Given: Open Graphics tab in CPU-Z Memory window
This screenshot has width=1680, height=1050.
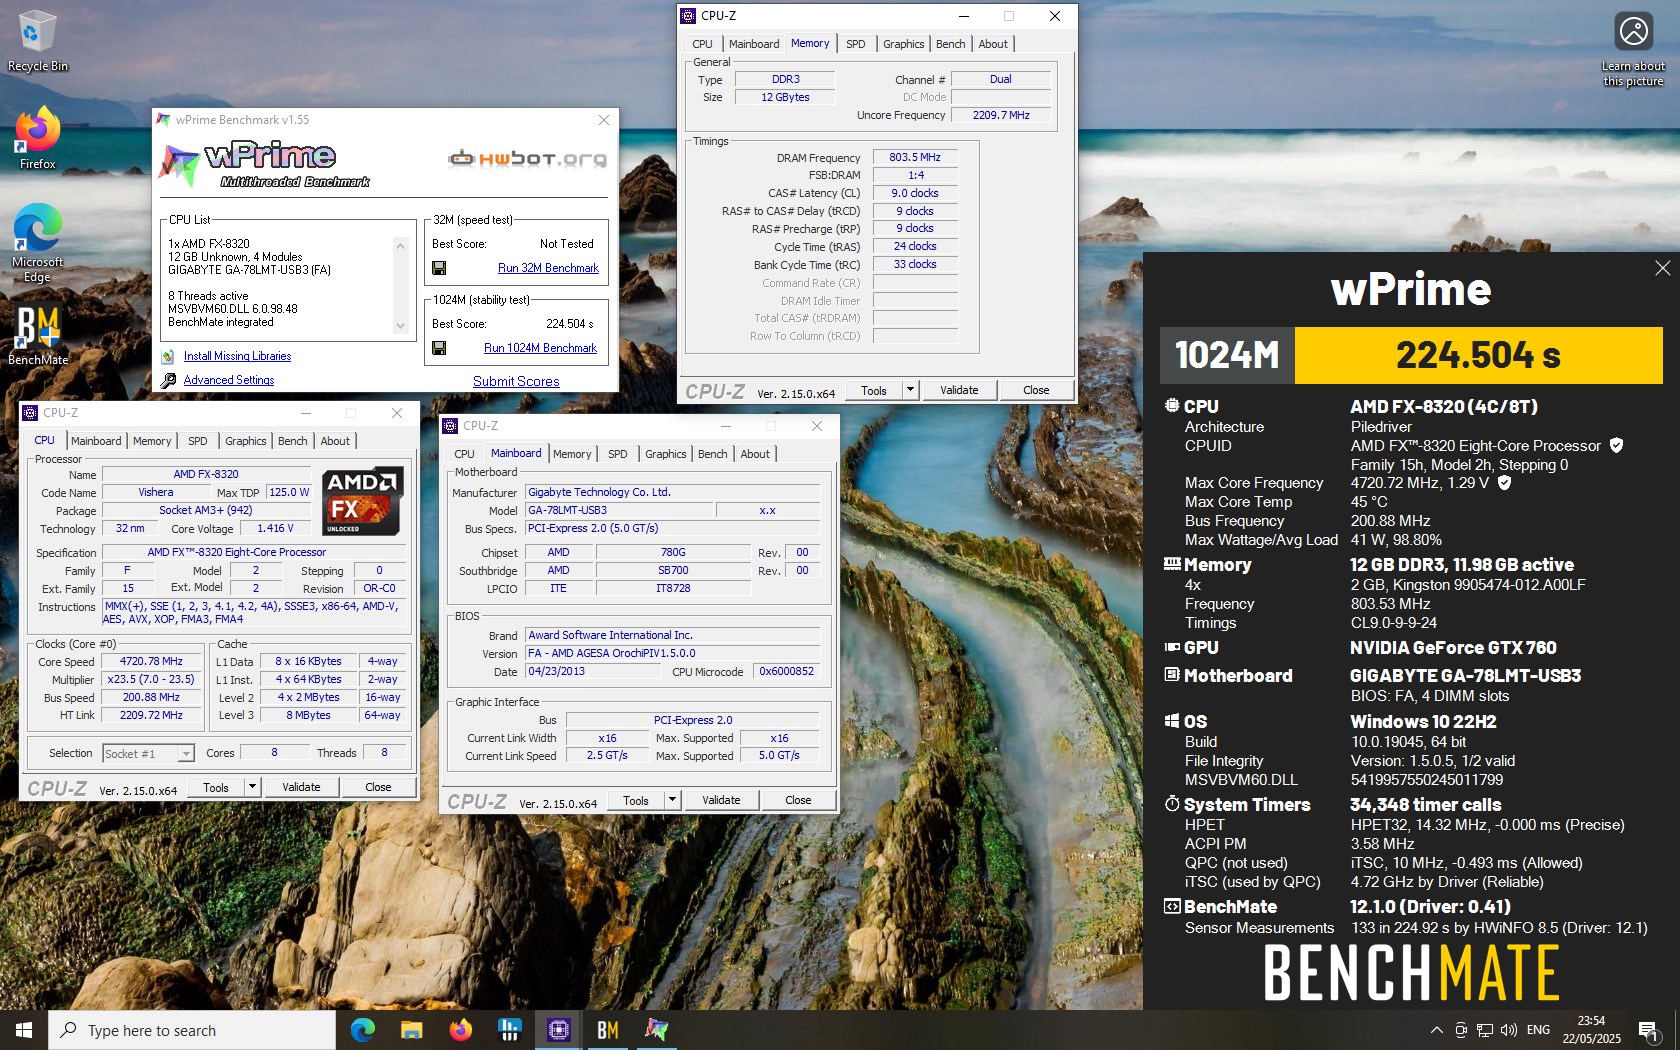Looking at the screenshot, I should click(903, 44).
